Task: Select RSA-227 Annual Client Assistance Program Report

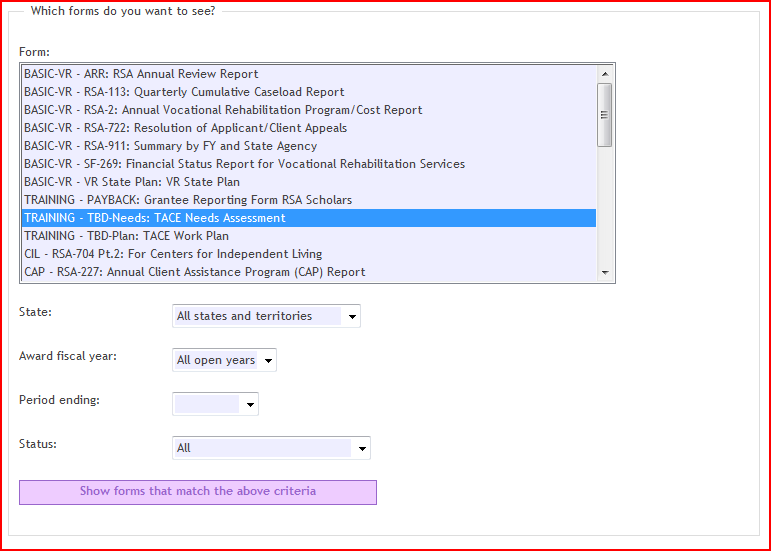Action: pyautogui.click(x=309, y=272)
